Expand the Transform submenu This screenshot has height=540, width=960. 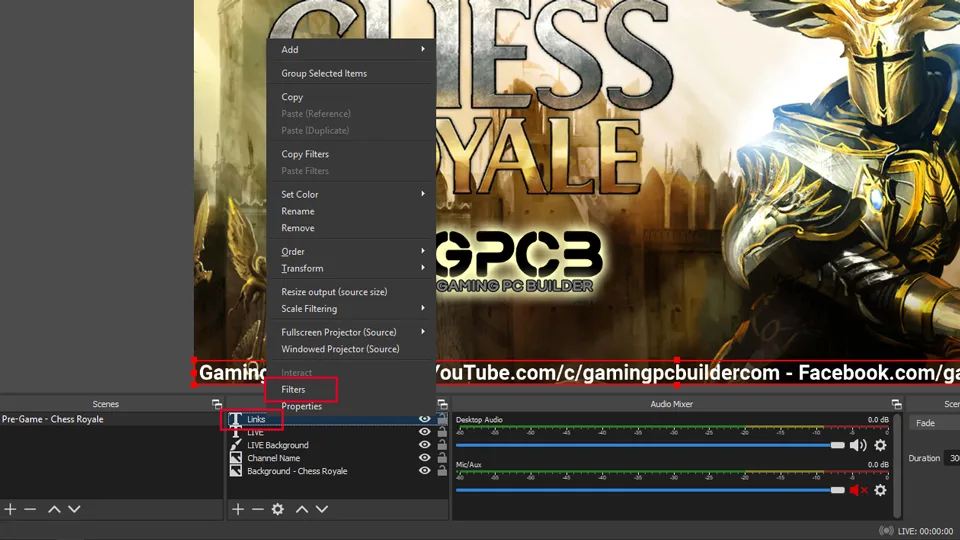coord(351,268)
